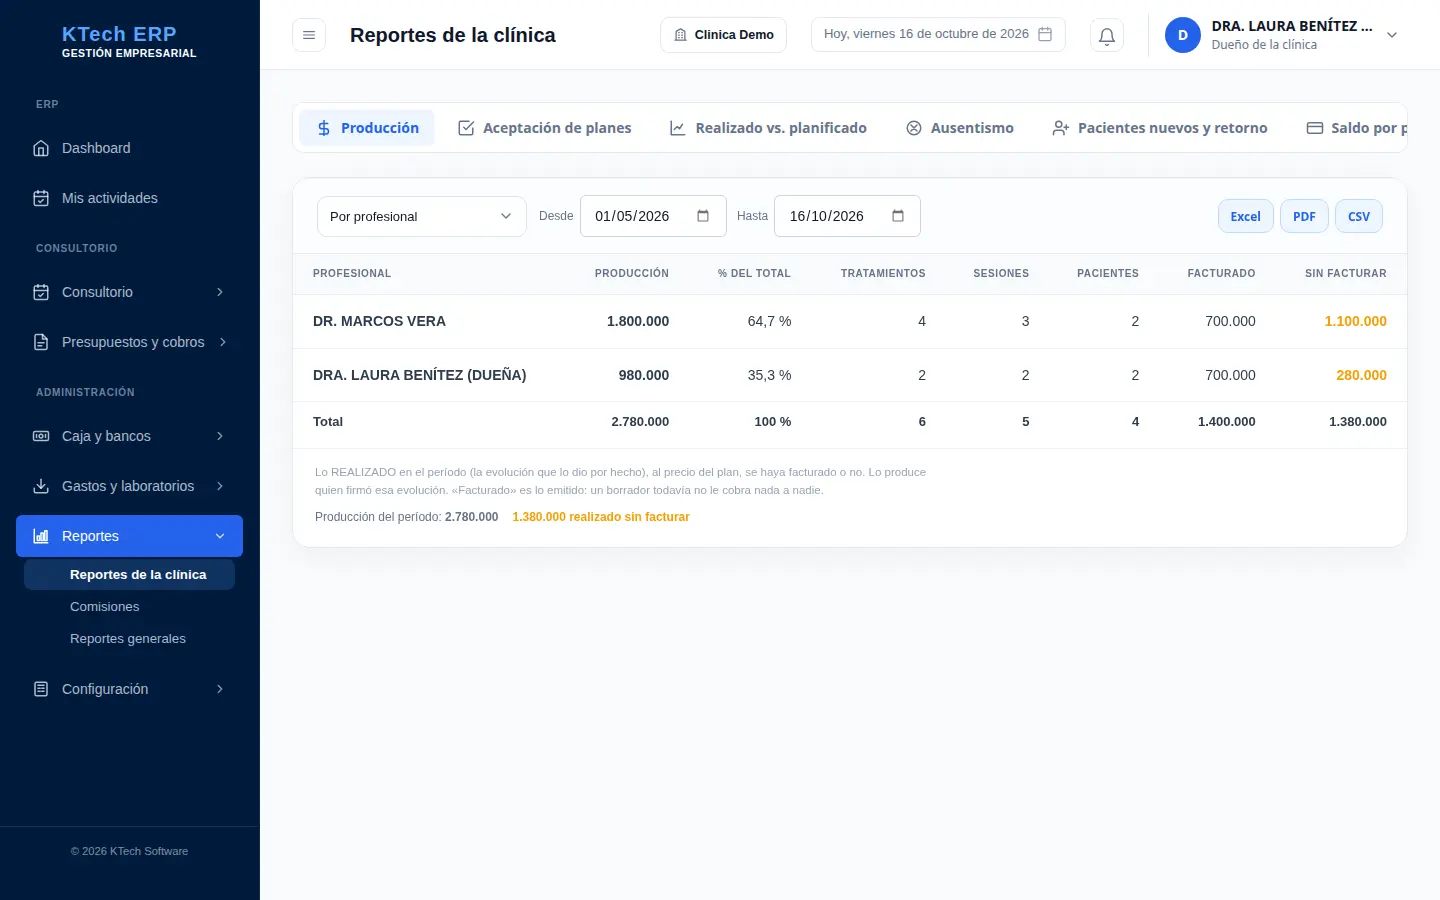Click the Presupuestos y cobros document icon

click(41, 342)
